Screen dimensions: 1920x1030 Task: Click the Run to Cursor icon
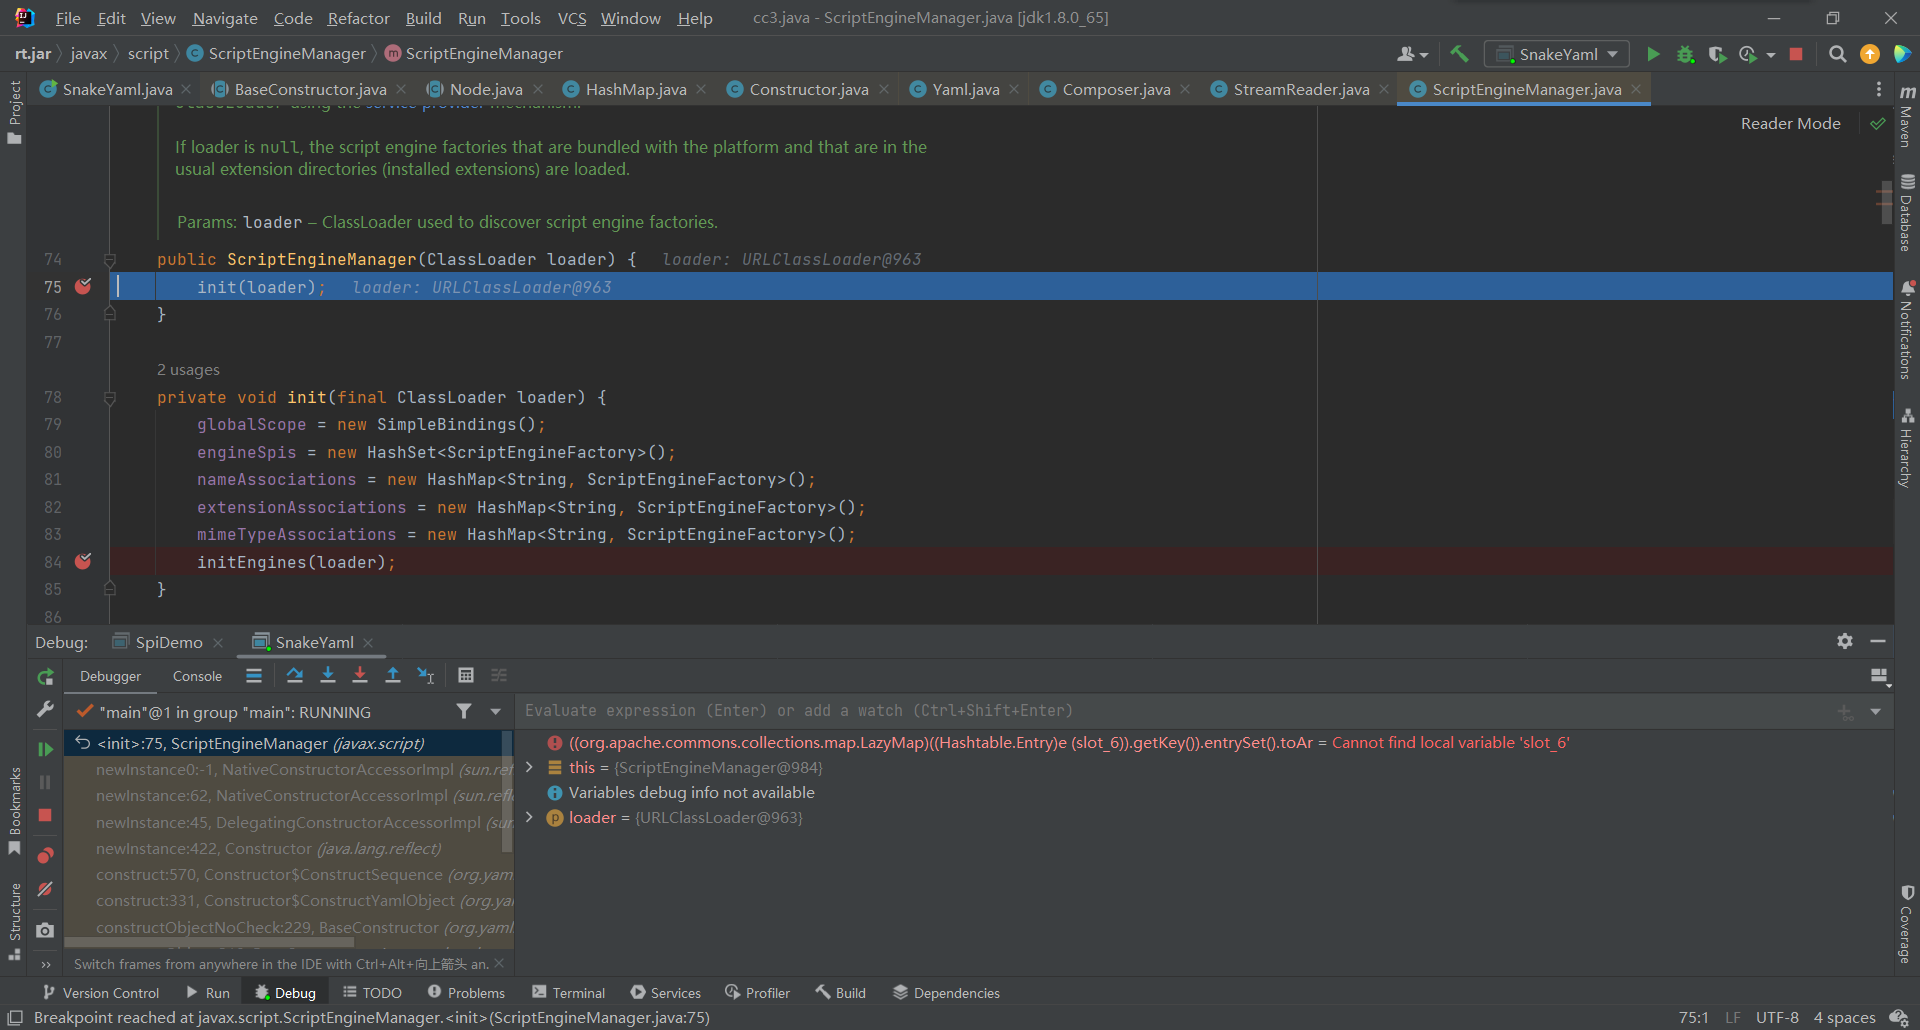(426, 676)
